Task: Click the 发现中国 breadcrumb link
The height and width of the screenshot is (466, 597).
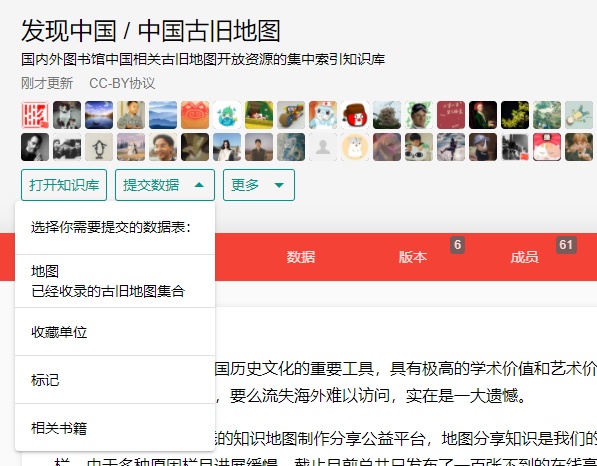Action: coord(69,31)
